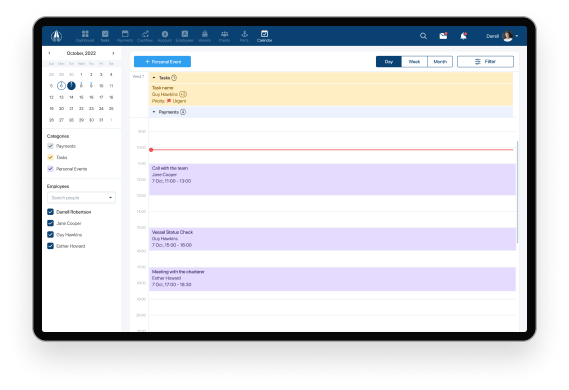This screenshot has width=569, height=390.
Task: Click the Personal Event button
Action: click(x=162, y=62)
